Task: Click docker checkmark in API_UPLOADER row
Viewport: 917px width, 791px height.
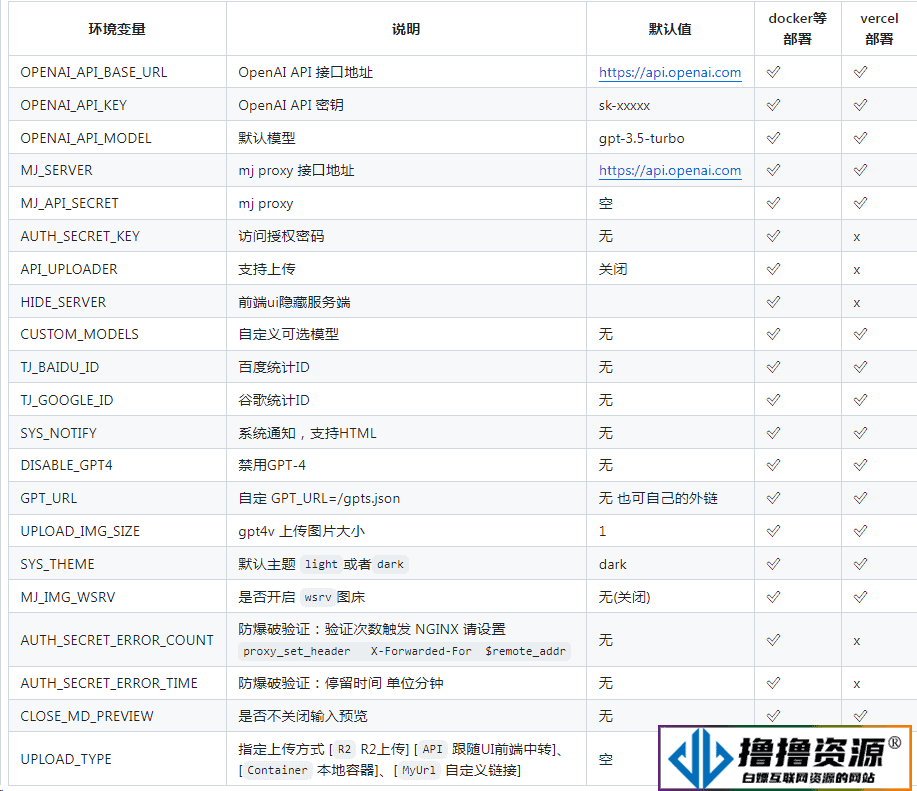Action: [773, 269]
